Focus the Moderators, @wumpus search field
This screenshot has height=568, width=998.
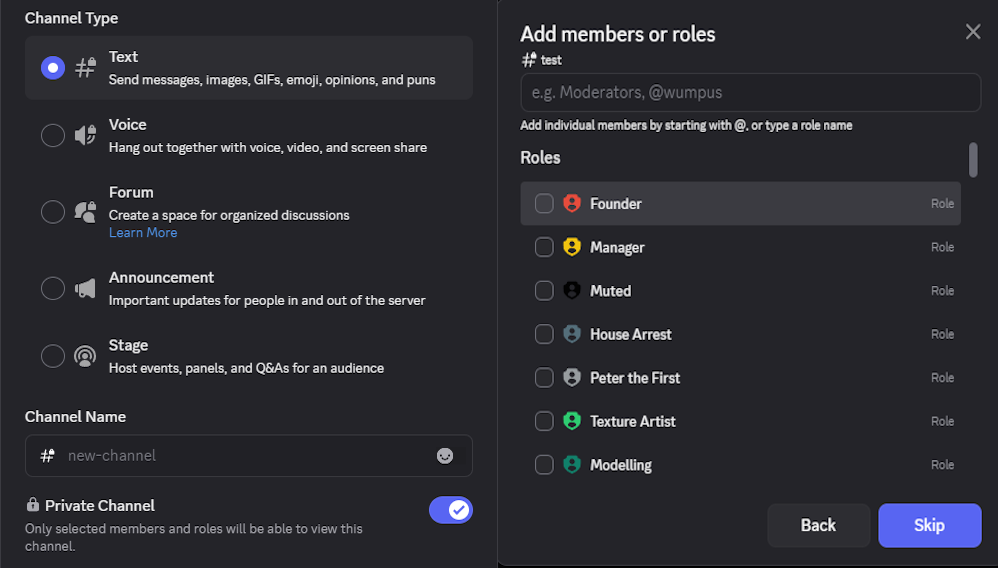[751, 92]
